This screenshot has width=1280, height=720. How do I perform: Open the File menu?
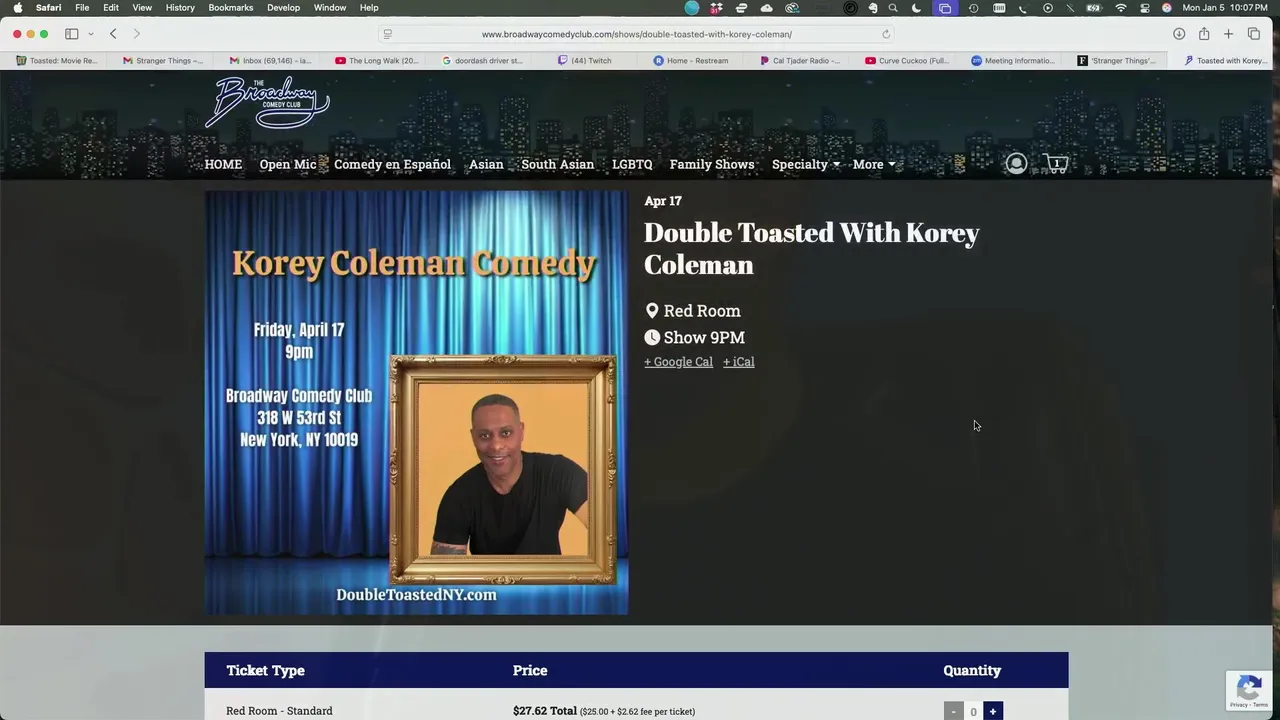82,8
